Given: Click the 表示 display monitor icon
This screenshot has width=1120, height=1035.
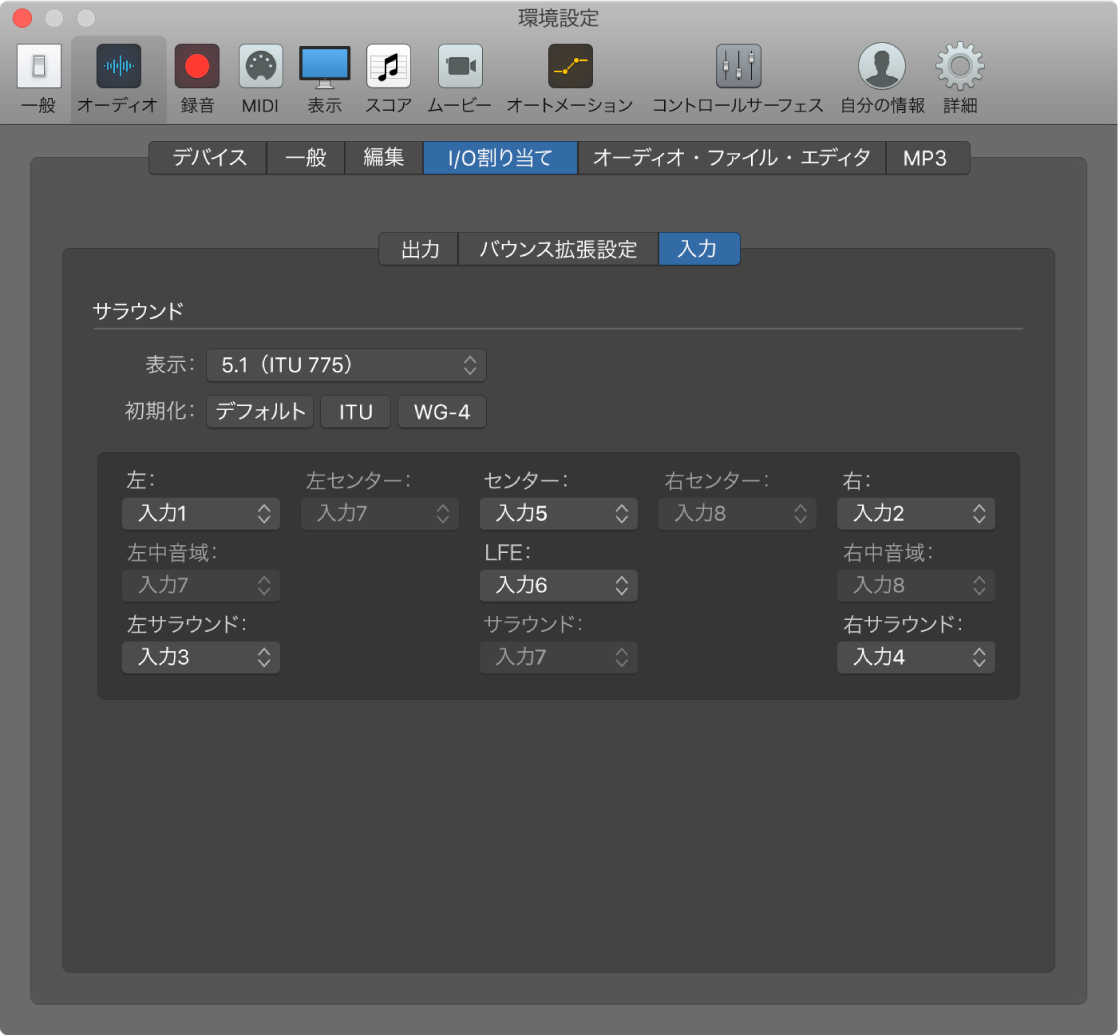Looking at the screenshot, I should (x=325, y=67).
